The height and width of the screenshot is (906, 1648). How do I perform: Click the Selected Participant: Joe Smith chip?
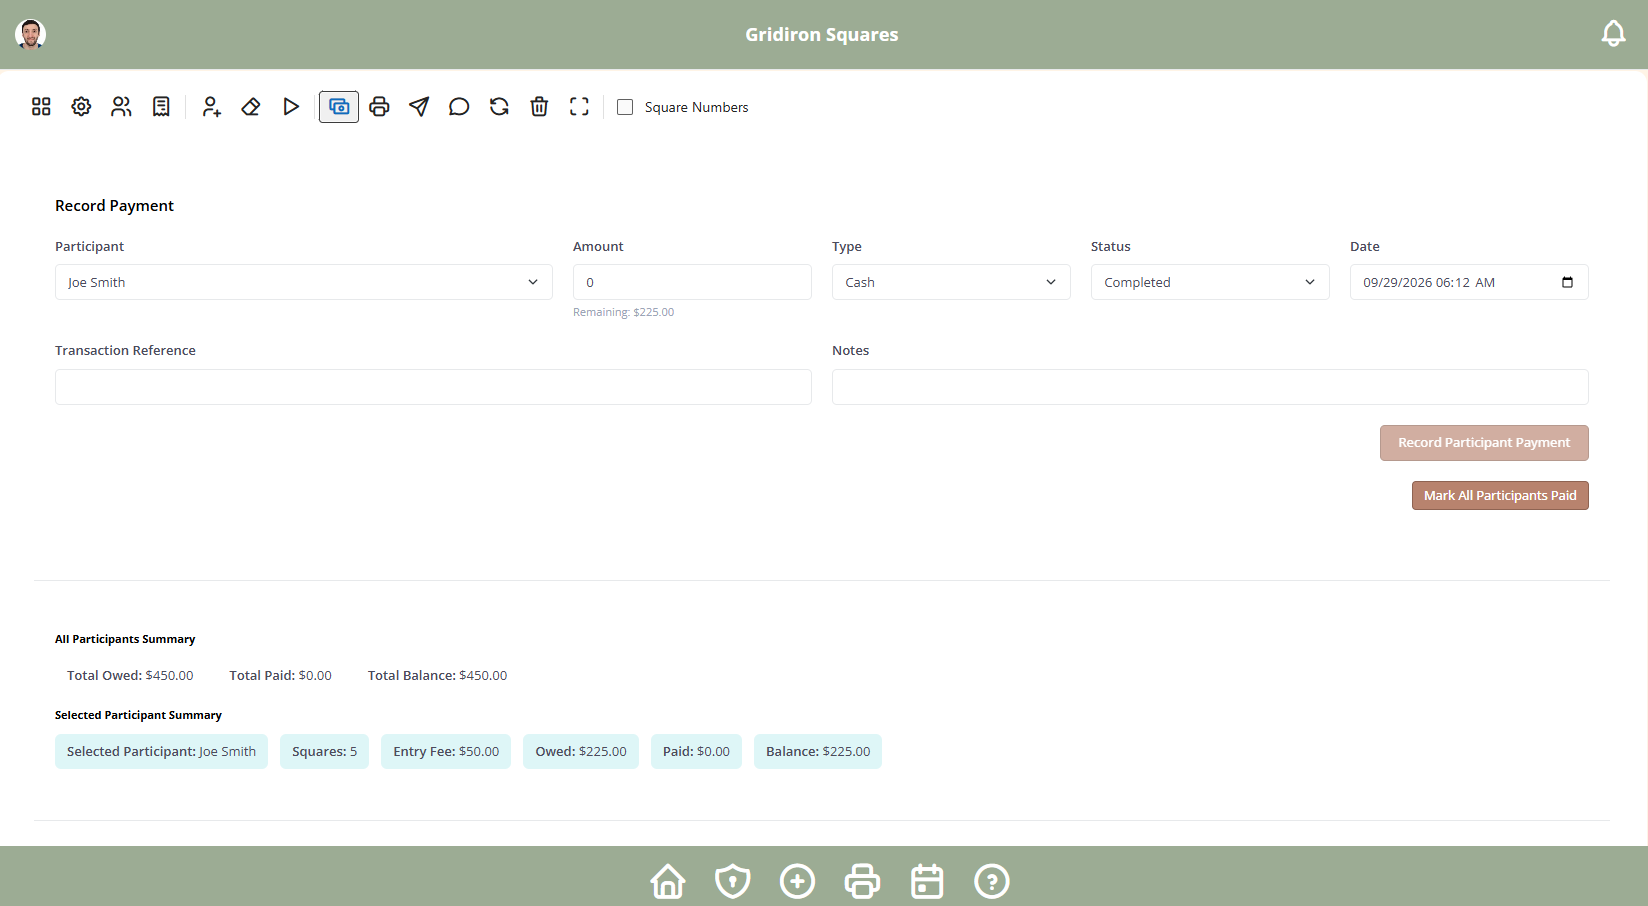coord(161,752)
